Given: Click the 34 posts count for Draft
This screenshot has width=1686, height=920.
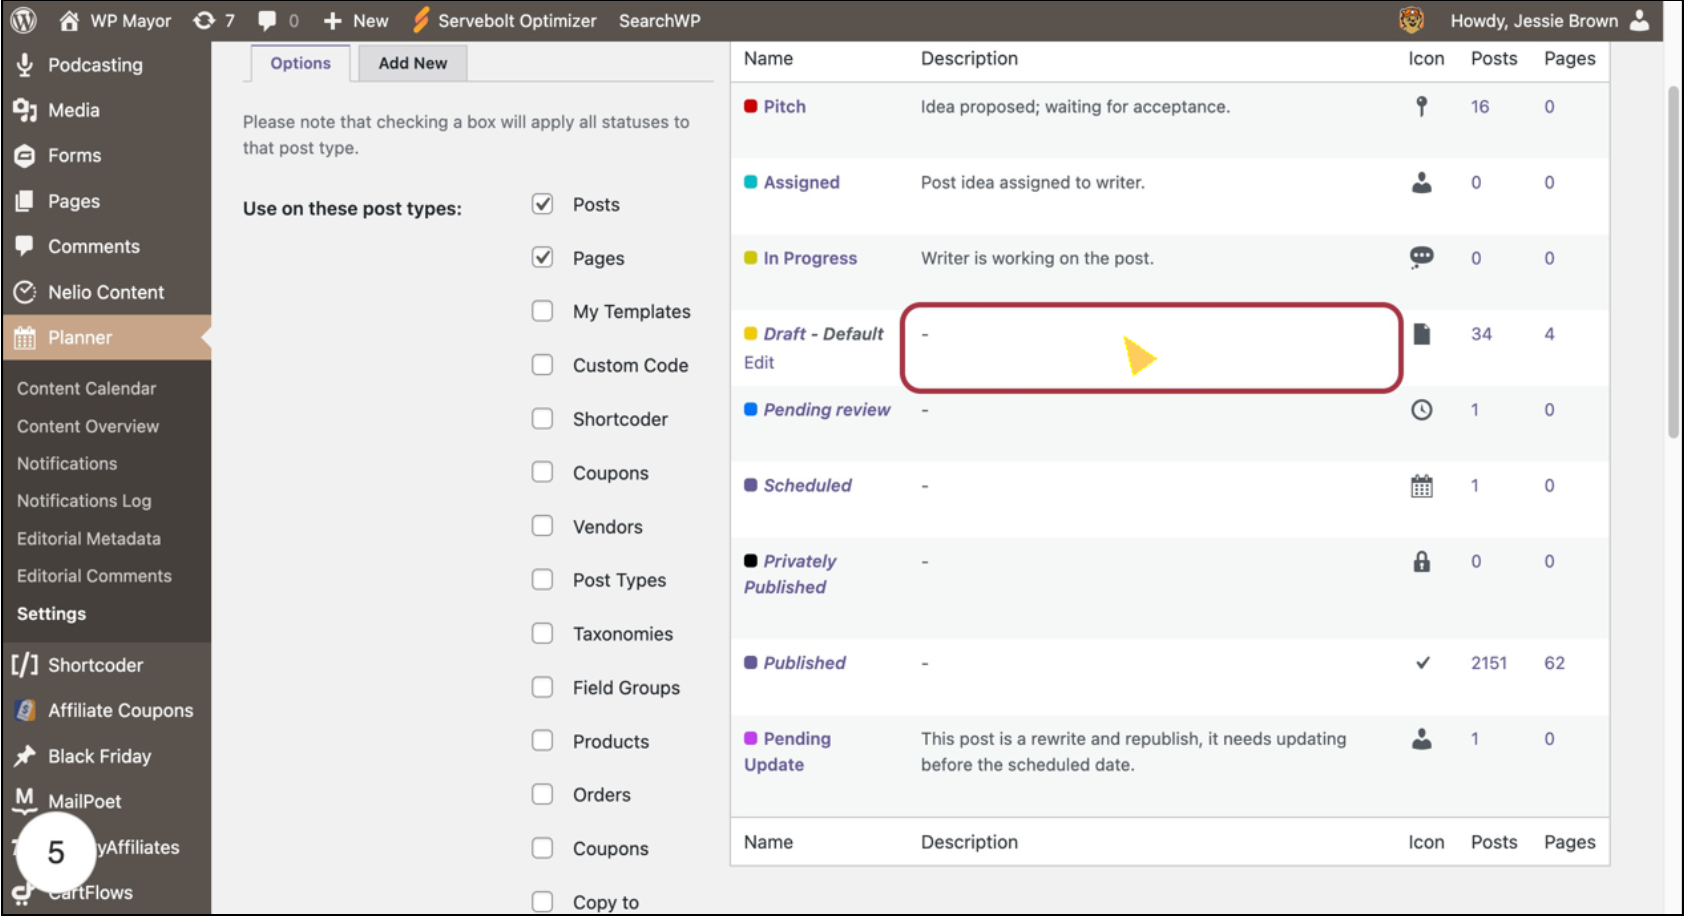Looking at the screenshot, I should point(1481,334).
